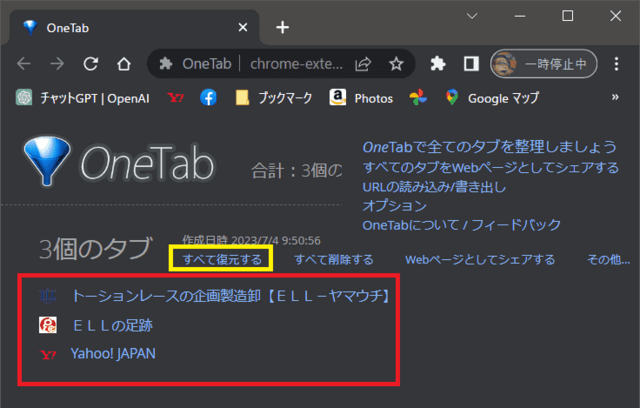Open the Facebook bookmark icon
This screenshot has height=408, width=640.
(x=208, y=98)
